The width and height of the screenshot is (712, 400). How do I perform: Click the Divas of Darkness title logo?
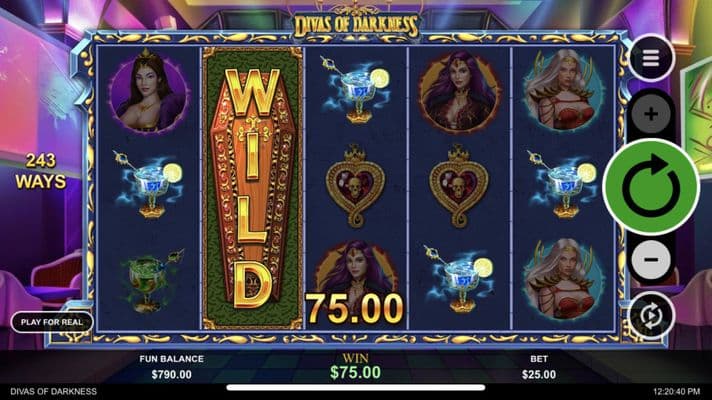coord(356,25)
